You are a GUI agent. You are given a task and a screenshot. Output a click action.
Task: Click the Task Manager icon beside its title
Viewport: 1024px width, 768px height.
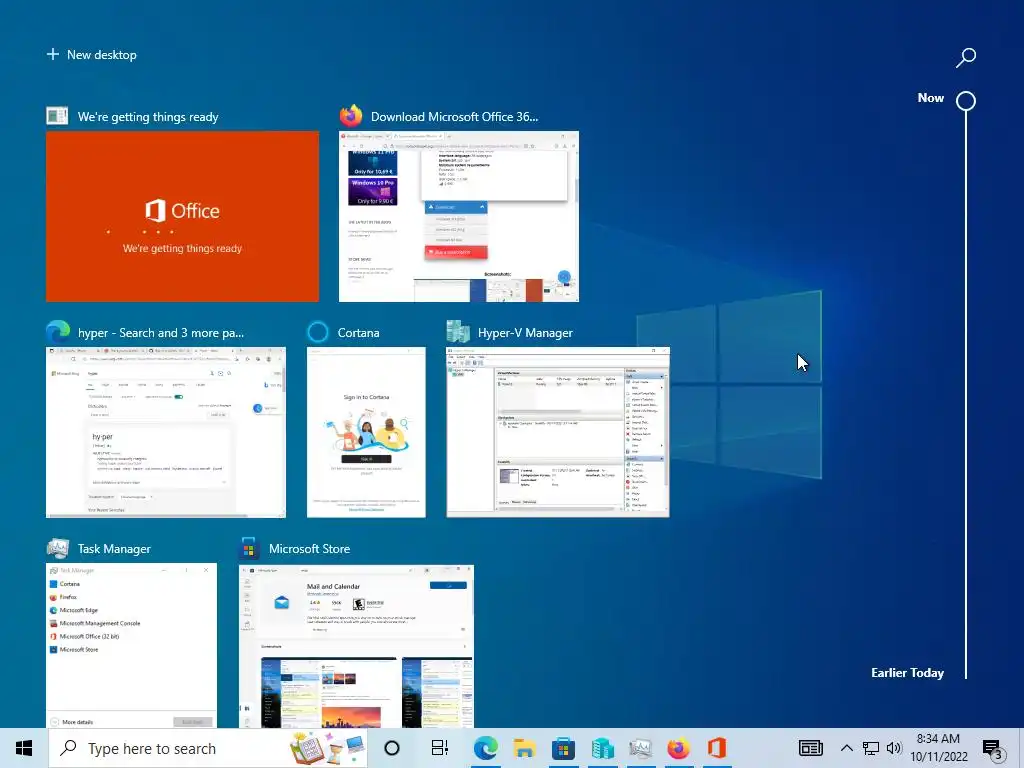tap(57, 548)
